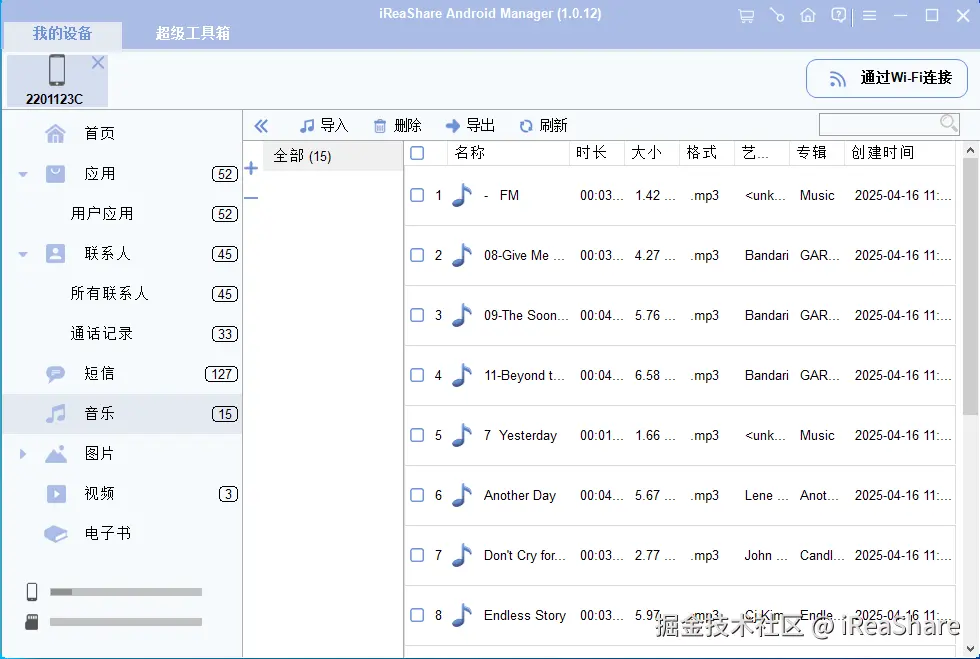Click the Export (导出) toolbar icon
This screenshot has height=659, width=980.
tap(469, 125)
